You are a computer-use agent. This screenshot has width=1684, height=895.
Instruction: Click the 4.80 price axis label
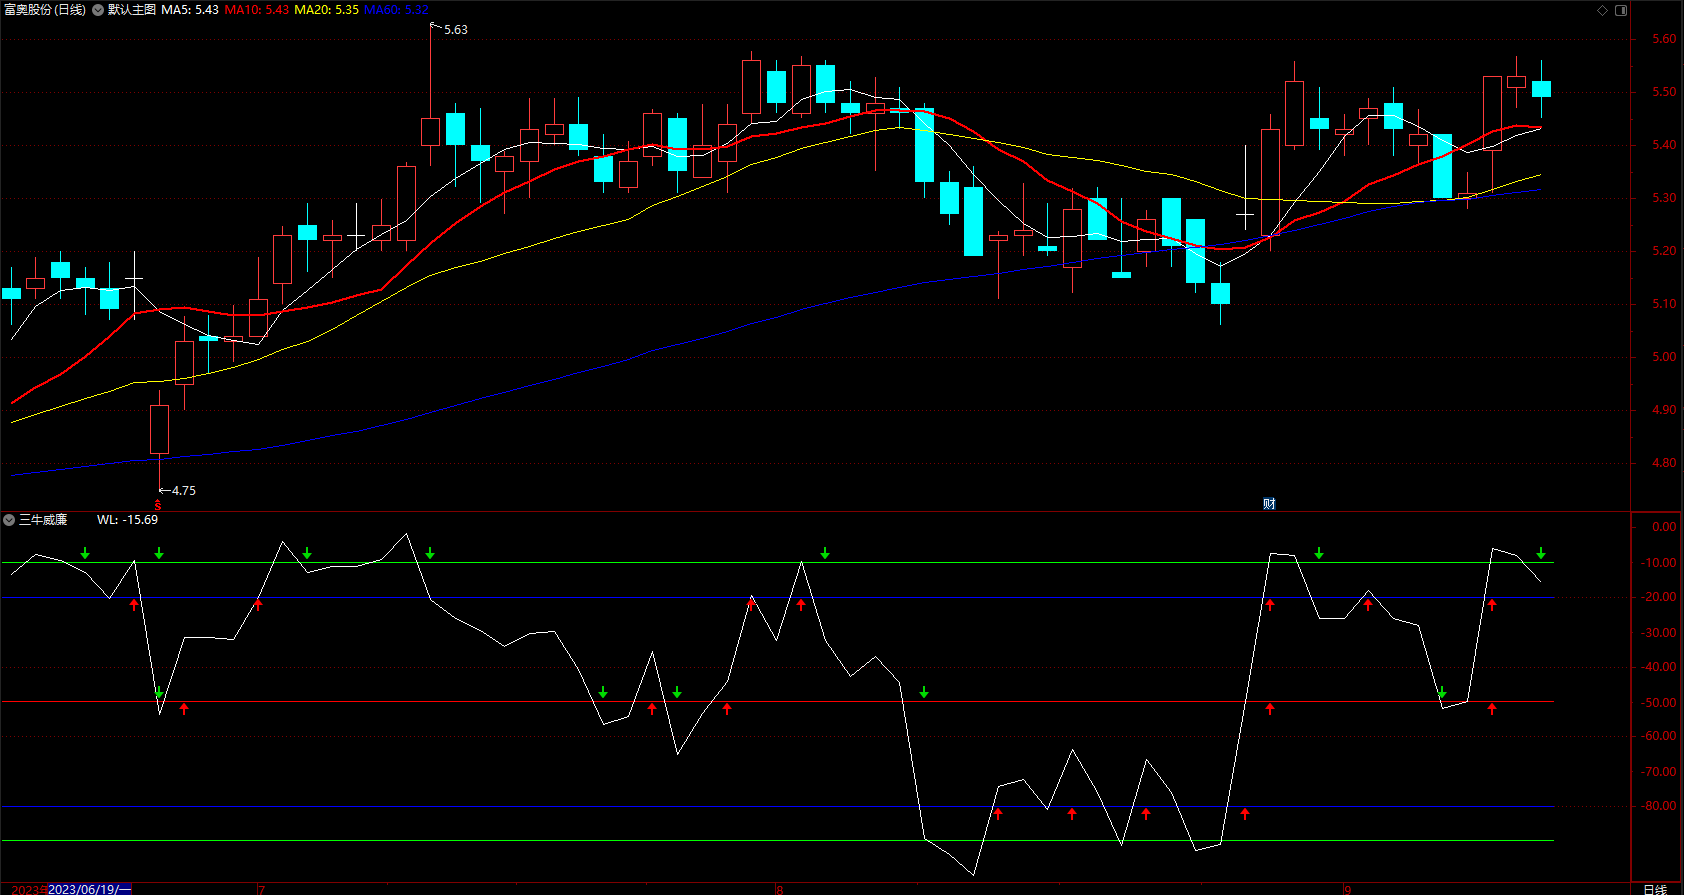[1664, 463]
